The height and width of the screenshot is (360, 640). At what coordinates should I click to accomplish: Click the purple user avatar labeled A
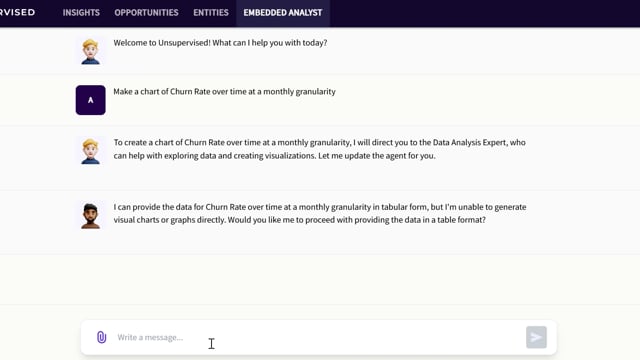(x=91, y=100)
